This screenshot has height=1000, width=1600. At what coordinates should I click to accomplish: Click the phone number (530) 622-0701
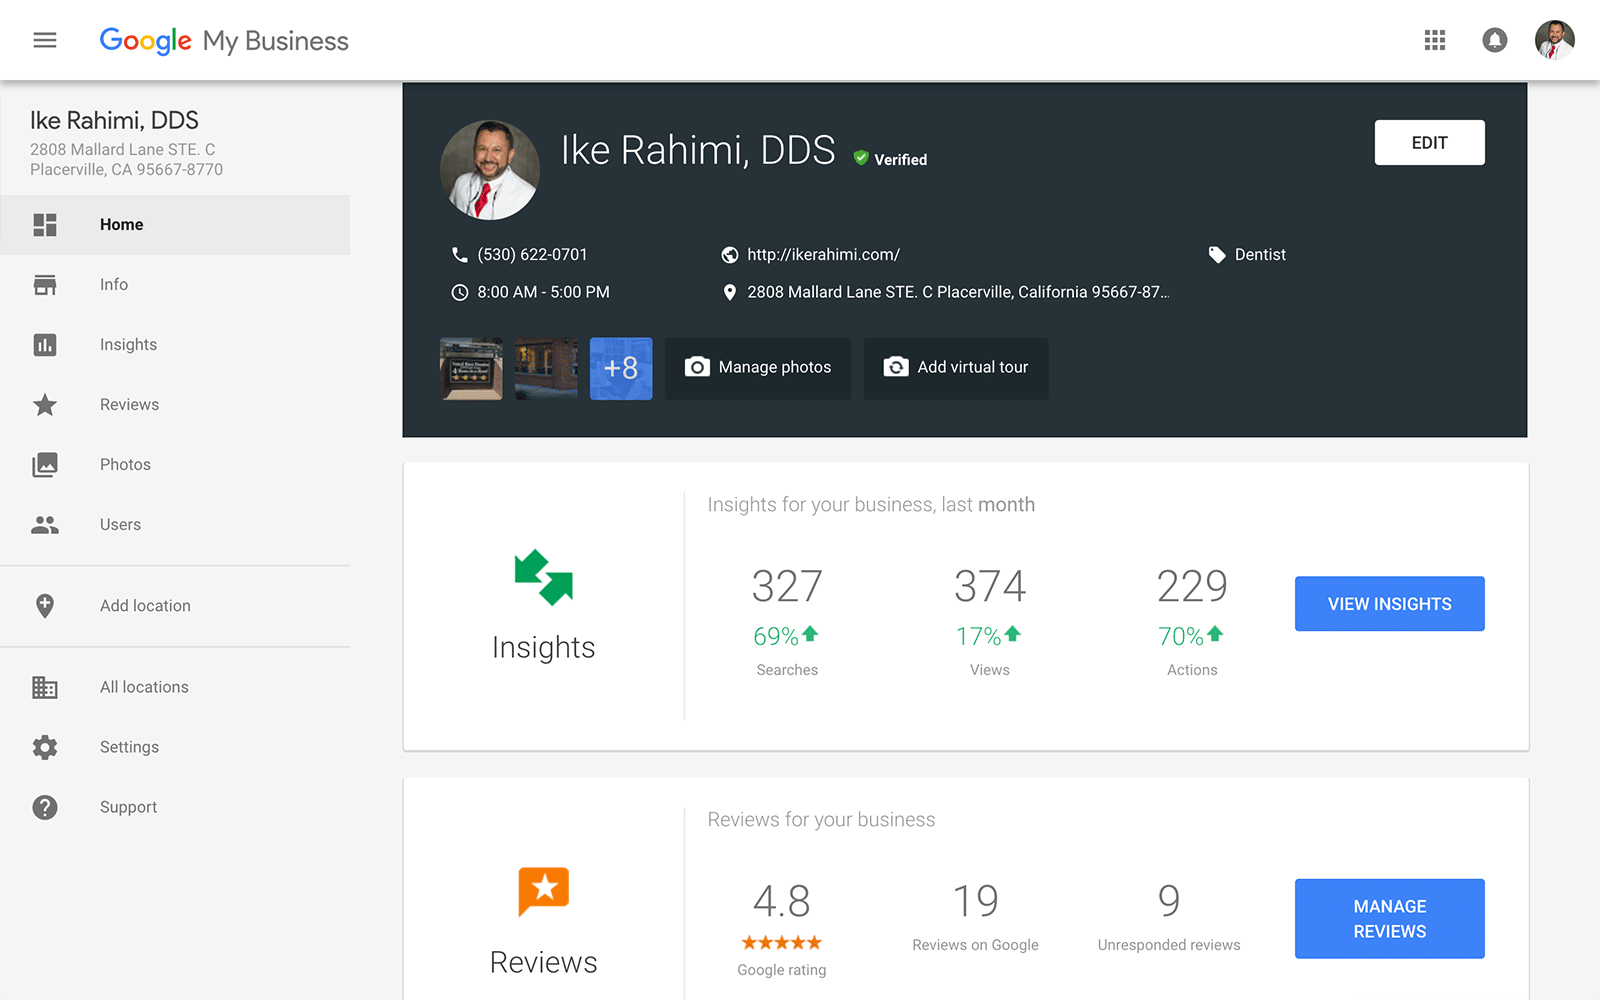click(x=532, y=255)
